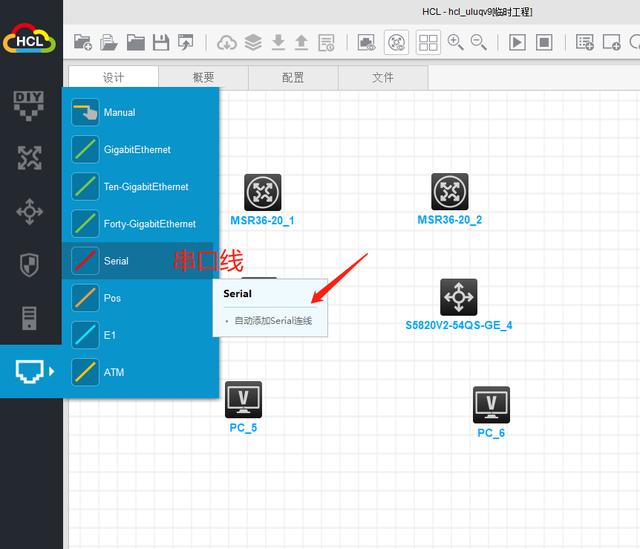The height and width of the screenshot is (549, 640).
Task: Click the download arrow icon
Action: (278, 42)
